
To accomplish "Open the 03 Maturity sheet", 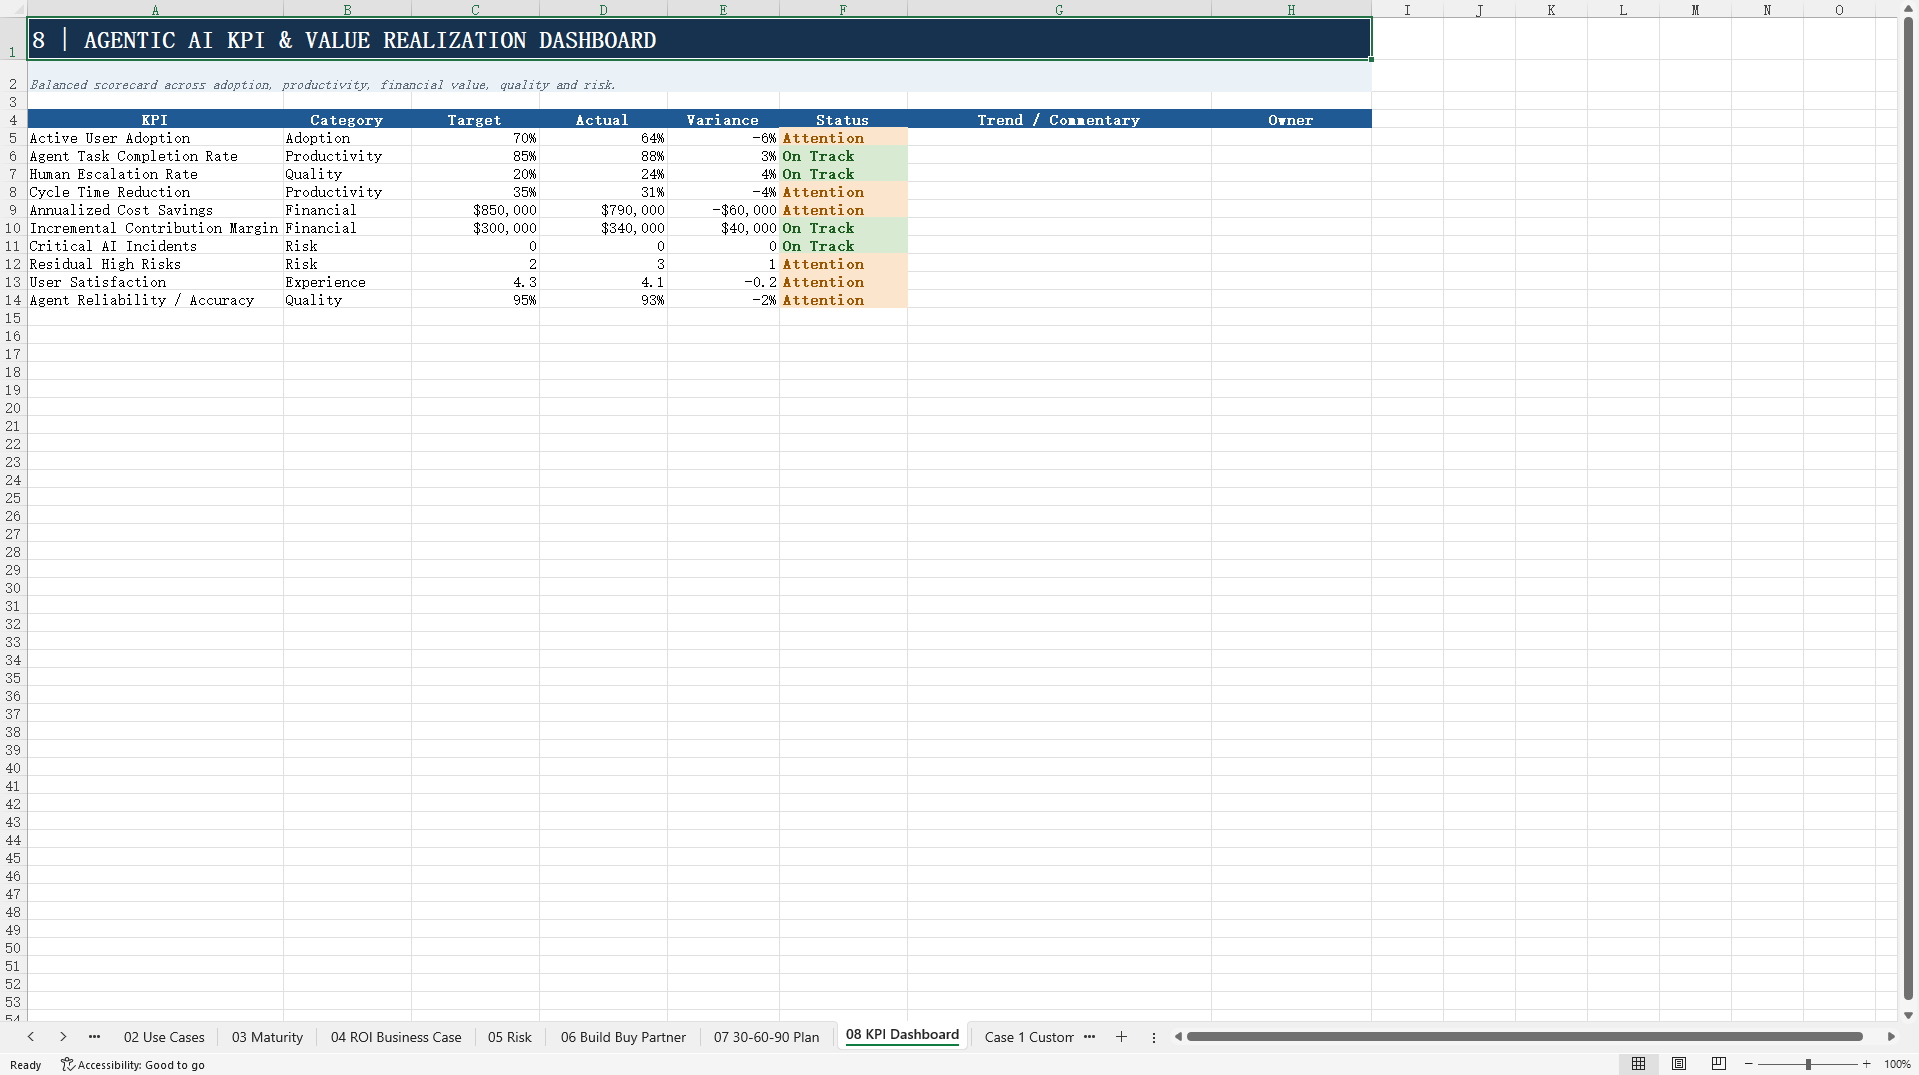I will [267, 1037].
